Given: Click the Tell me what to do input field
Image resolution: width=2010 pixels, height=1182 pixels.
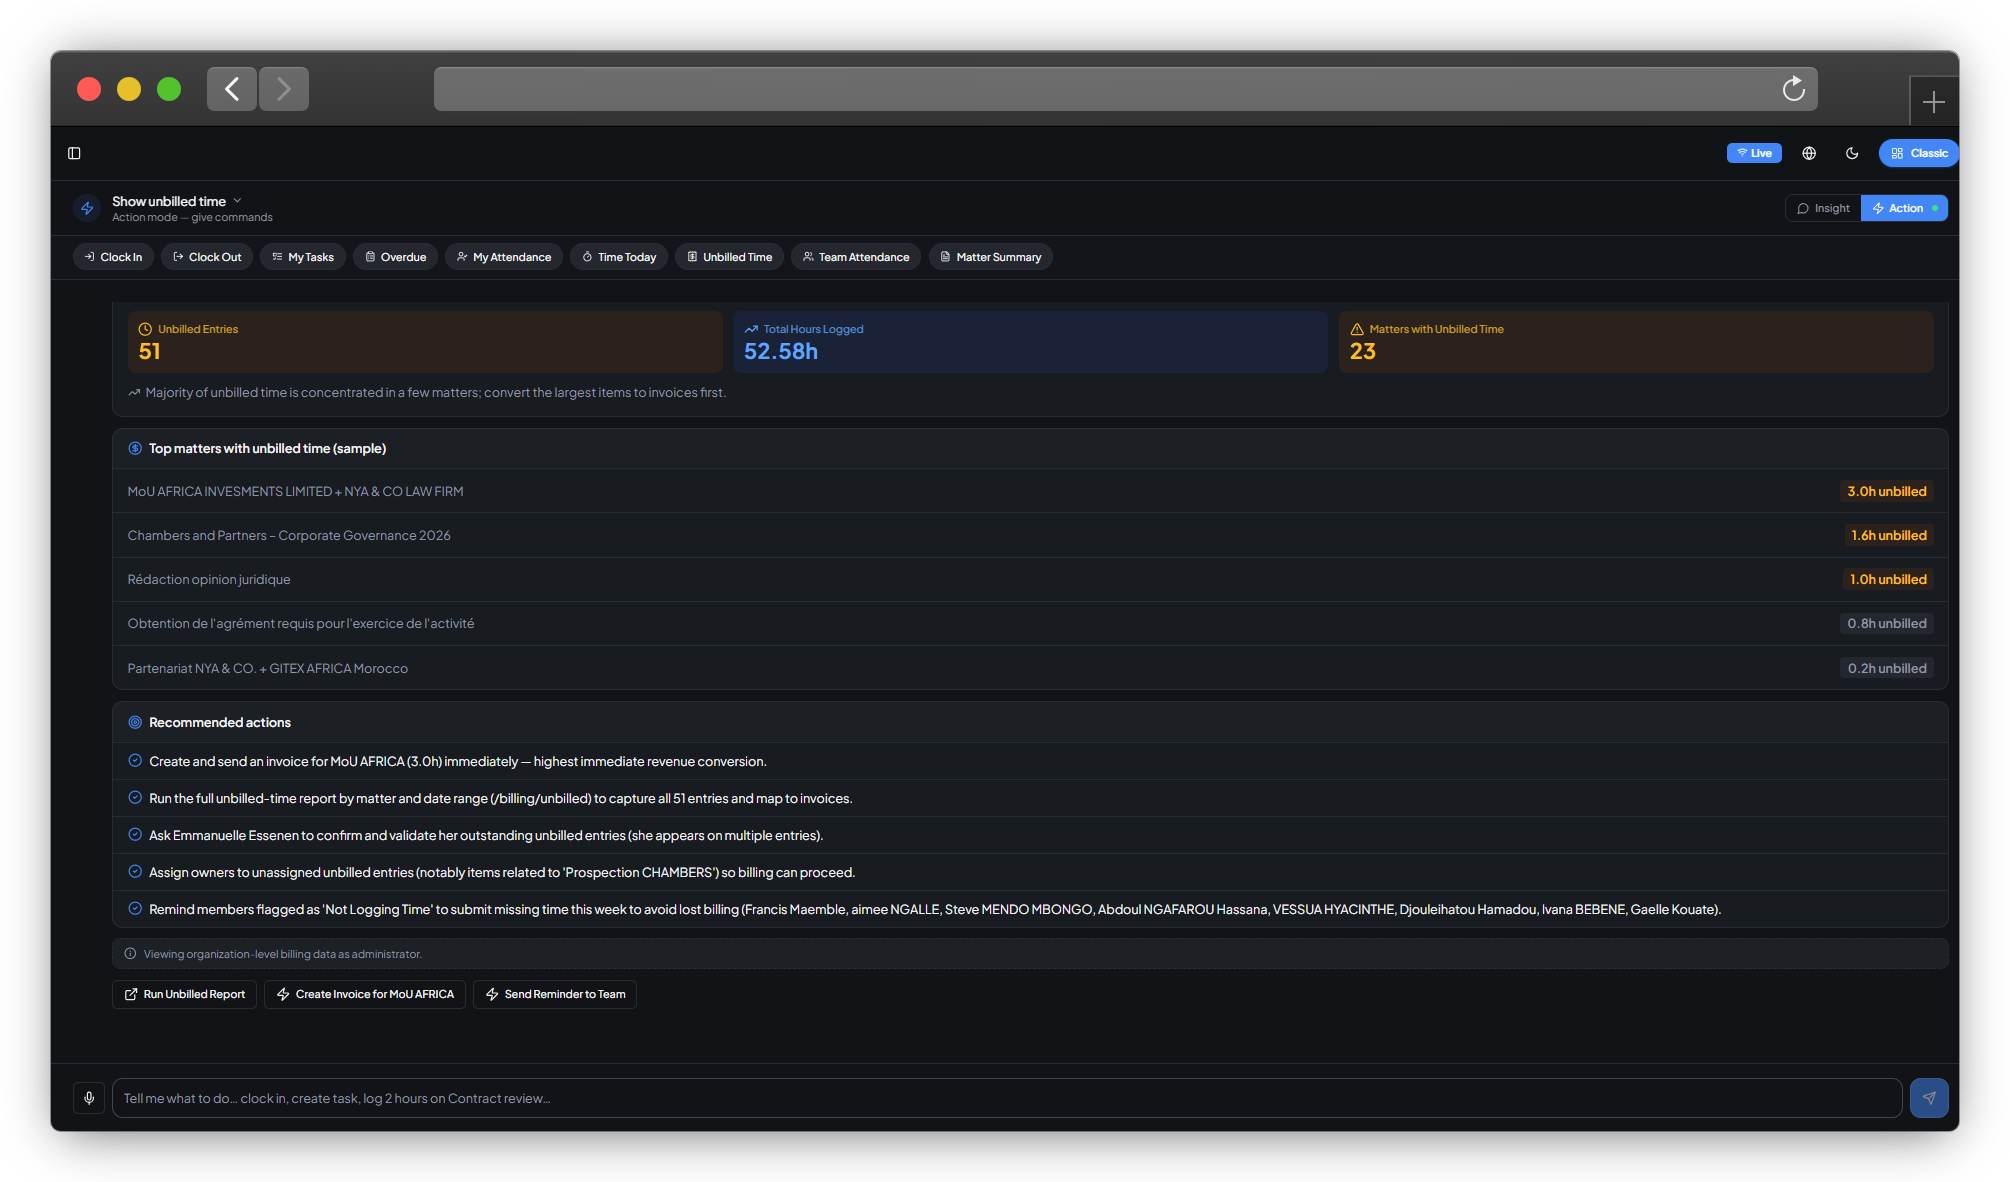Looking at the screenshot, I should coord(600,1097).
